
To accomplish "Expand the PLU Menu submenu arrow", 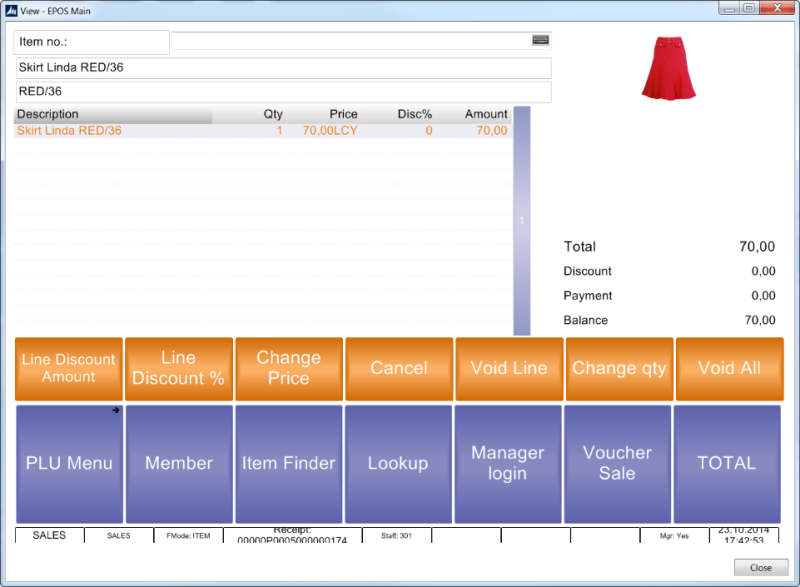I will tap(116, 409).
